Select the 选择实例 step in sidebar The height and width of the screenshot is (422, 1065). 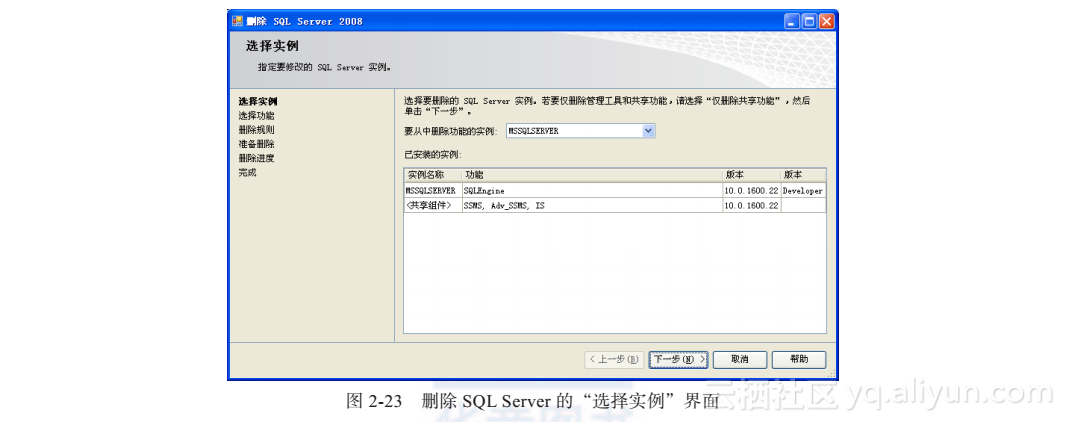(x=257, y=101)
